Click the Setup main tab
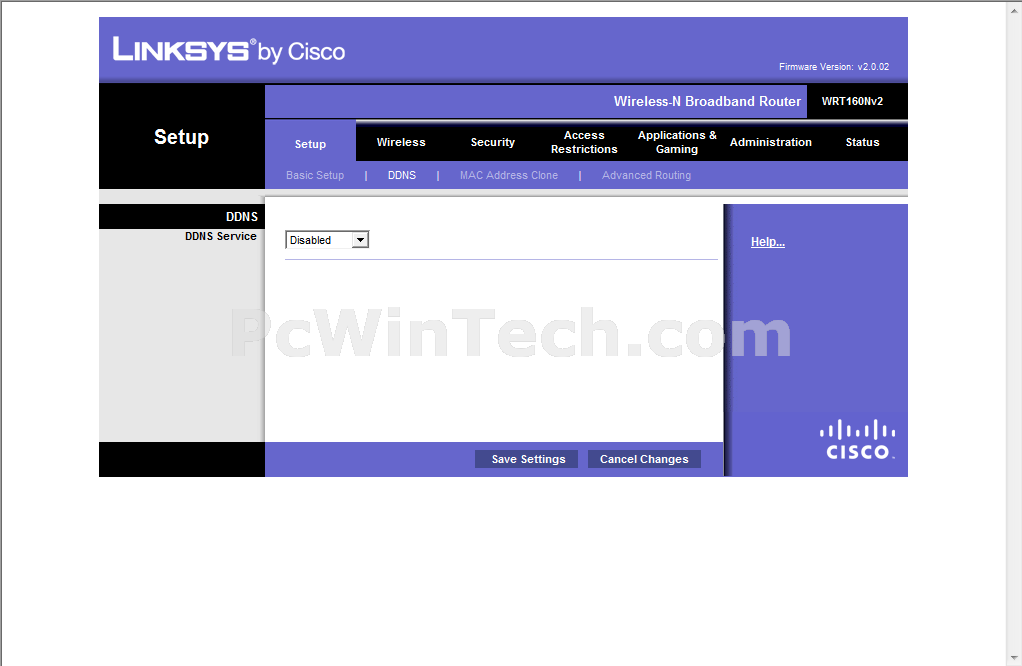Screen dimensions: 1022x666 coord(310,144)
